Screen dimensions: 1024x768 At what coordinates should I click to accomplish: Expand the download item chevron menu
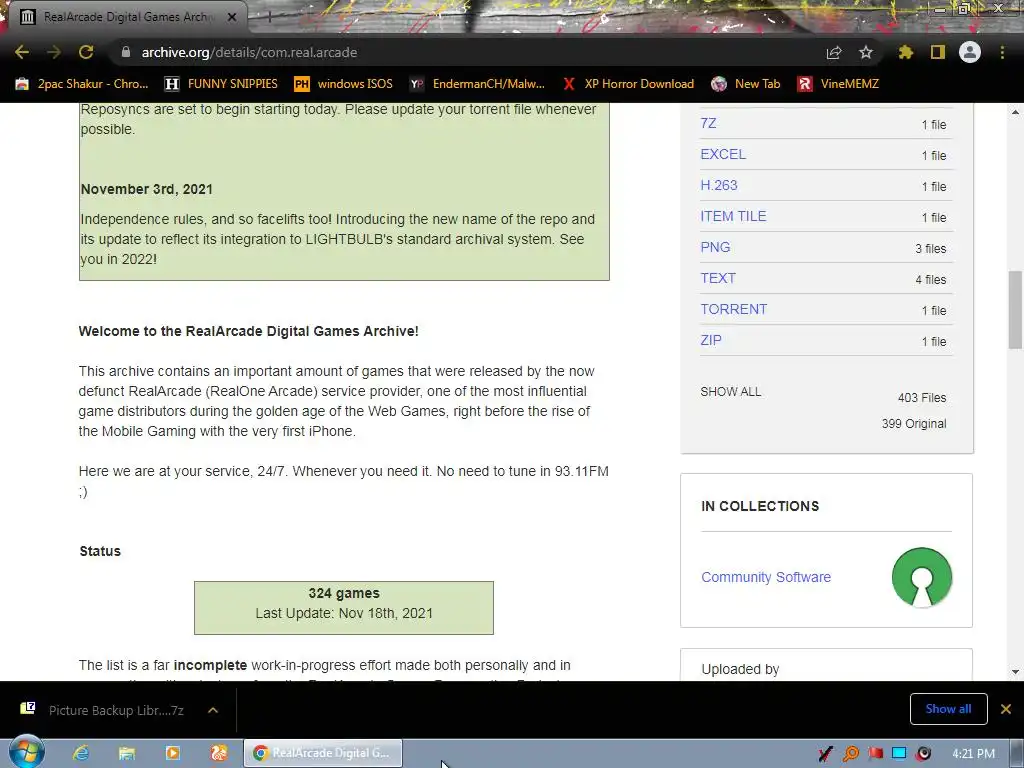tap(213, 710)
